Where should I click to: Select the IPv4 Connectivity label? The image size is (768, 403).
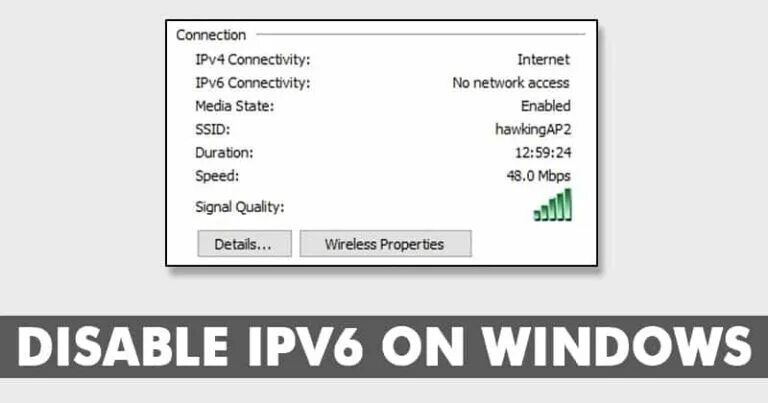(253, 60)
